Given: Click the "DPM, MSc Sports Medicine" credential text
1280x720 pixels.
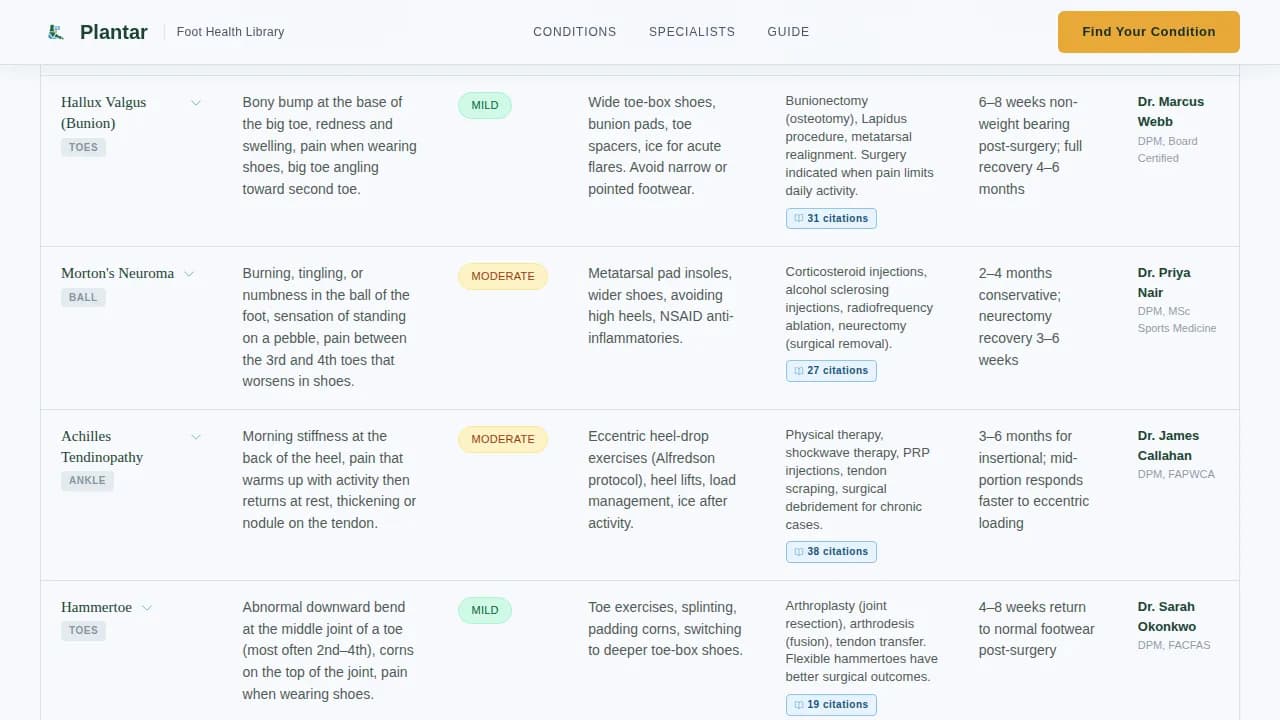Looking at the screenshot, I should coord(1177,320).
